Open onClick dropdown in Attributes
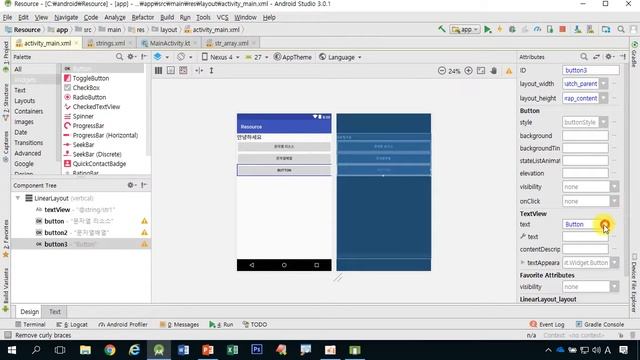Viewport: 640px width, 360px height. [x=614, y=201]
